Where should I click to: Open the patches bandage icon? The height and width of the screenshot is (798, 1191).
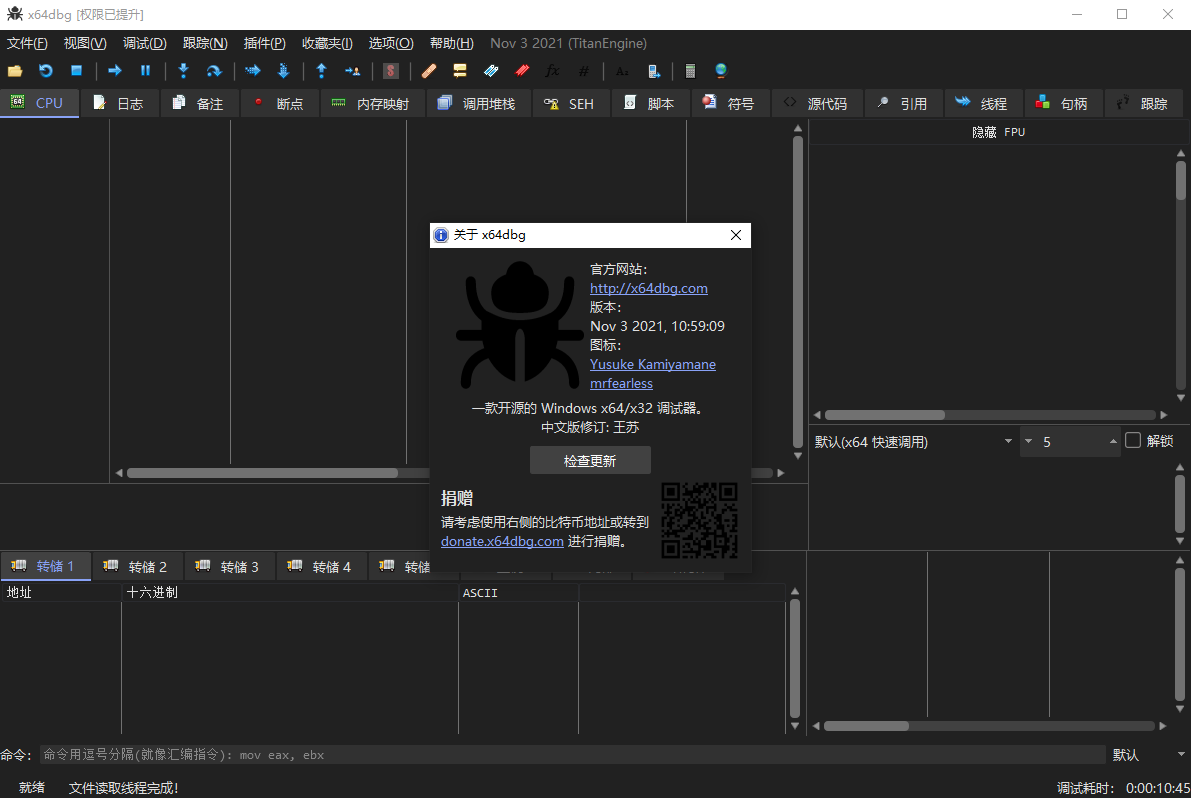(428, 71)
